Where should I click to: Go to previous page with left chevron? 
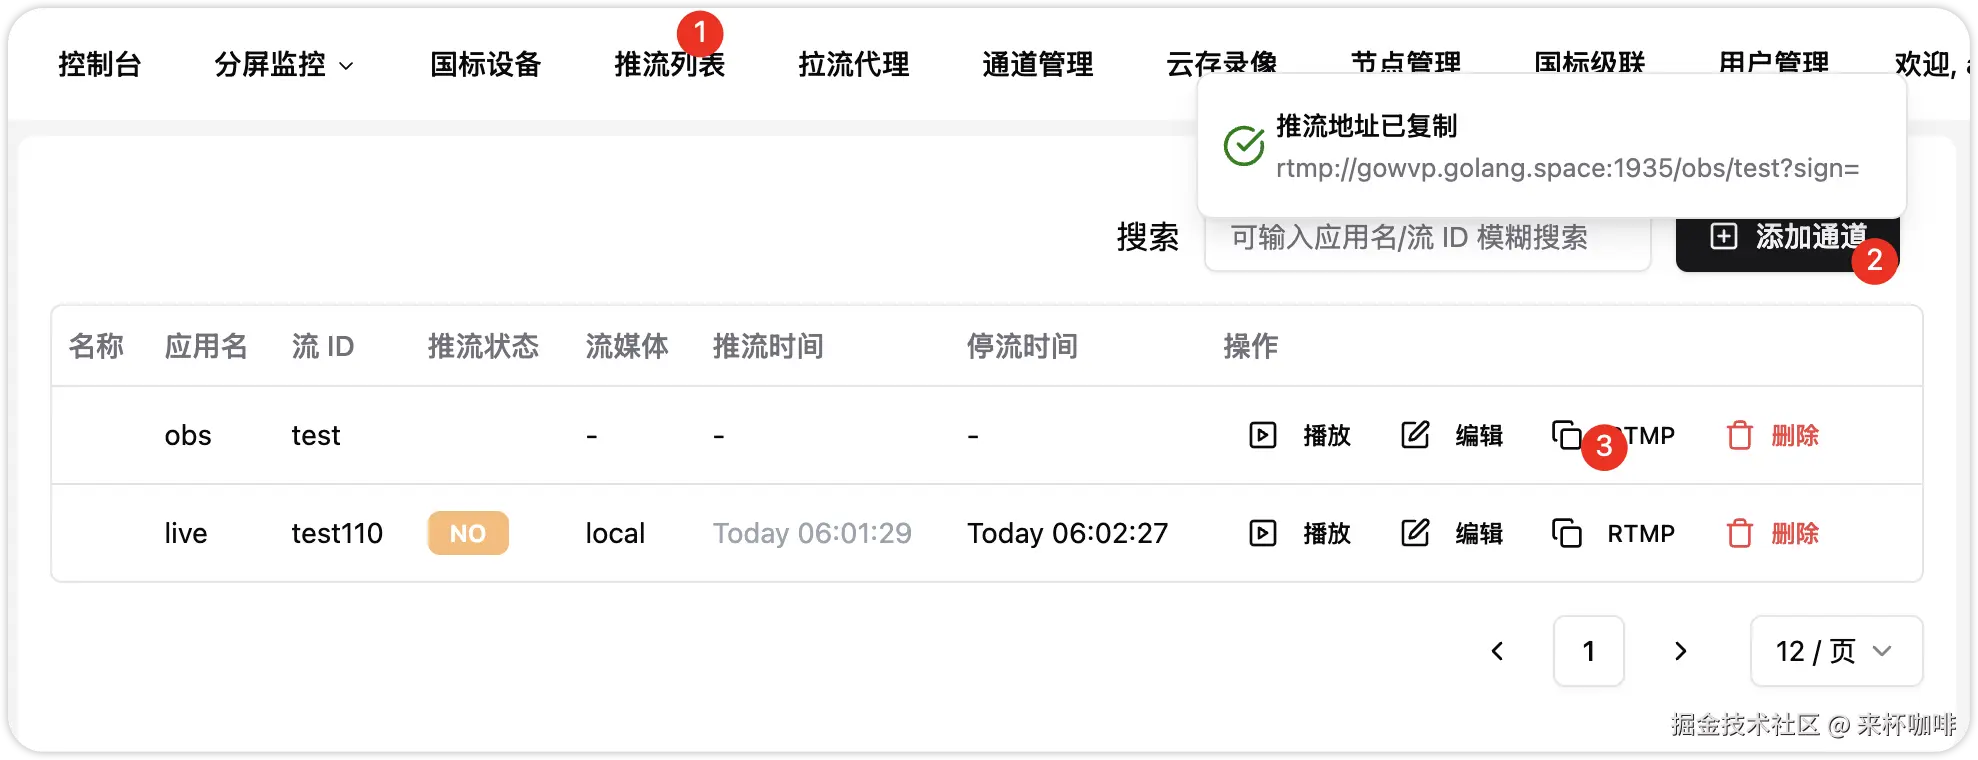coord(1497,651)
